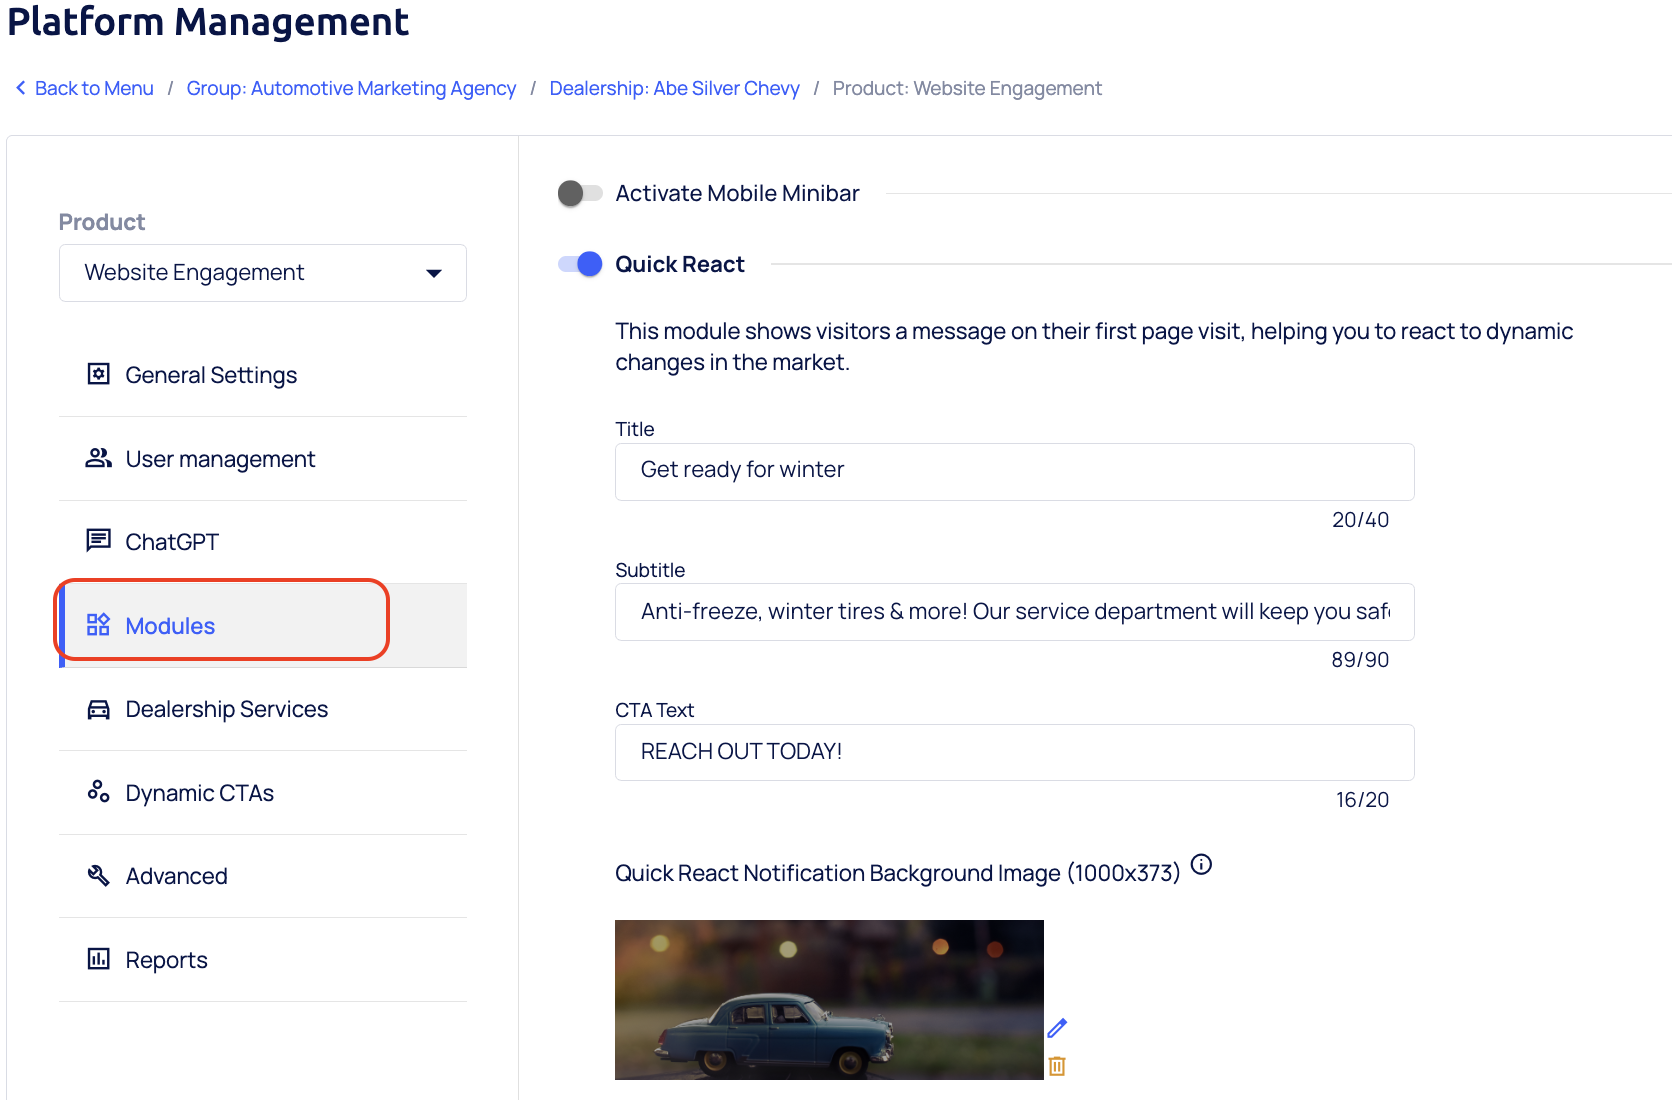Click the Advanced wrench icon
1672x1100 pixels.
[x=98, y=876]
